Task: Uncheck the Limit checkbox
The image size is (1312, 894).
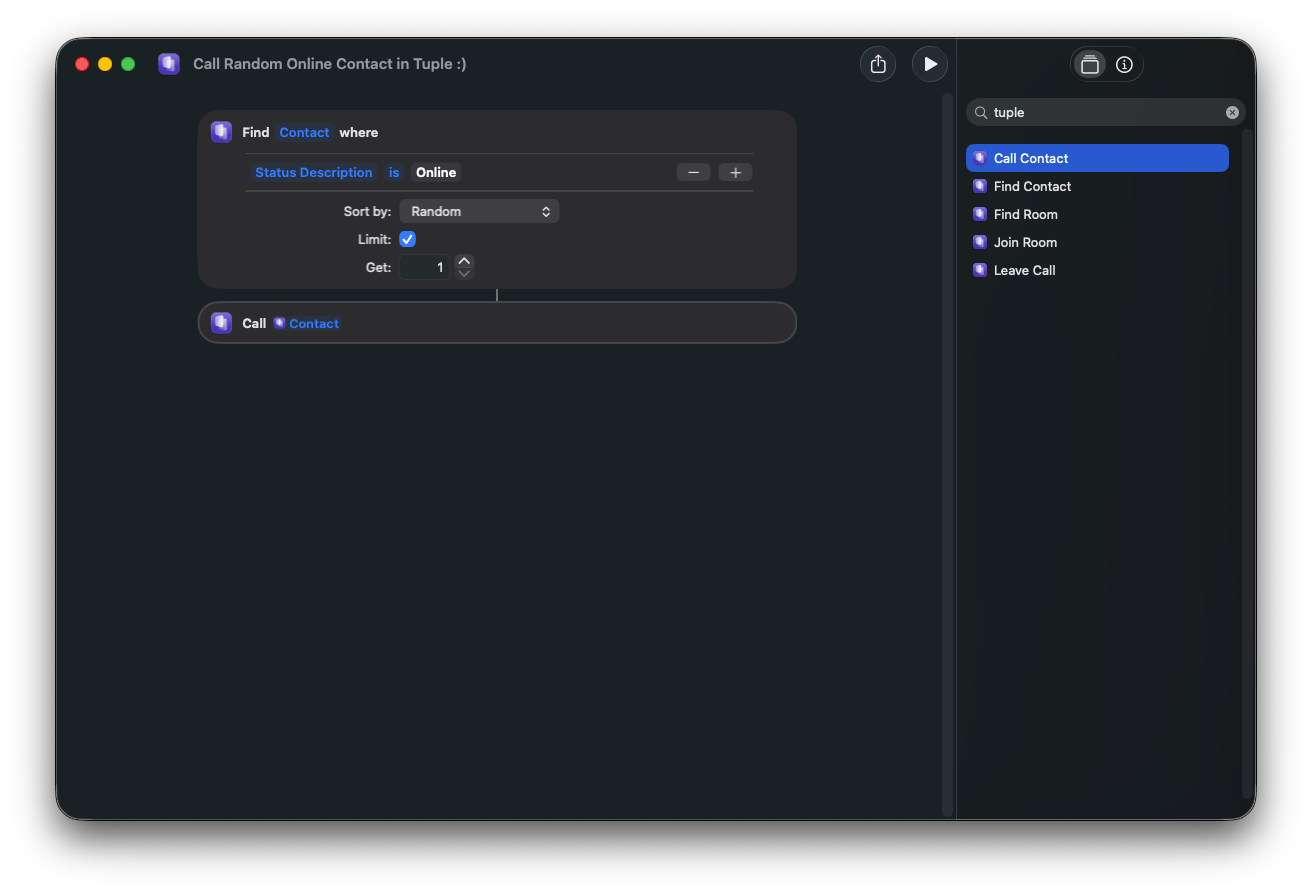Action: coord(407,239)
